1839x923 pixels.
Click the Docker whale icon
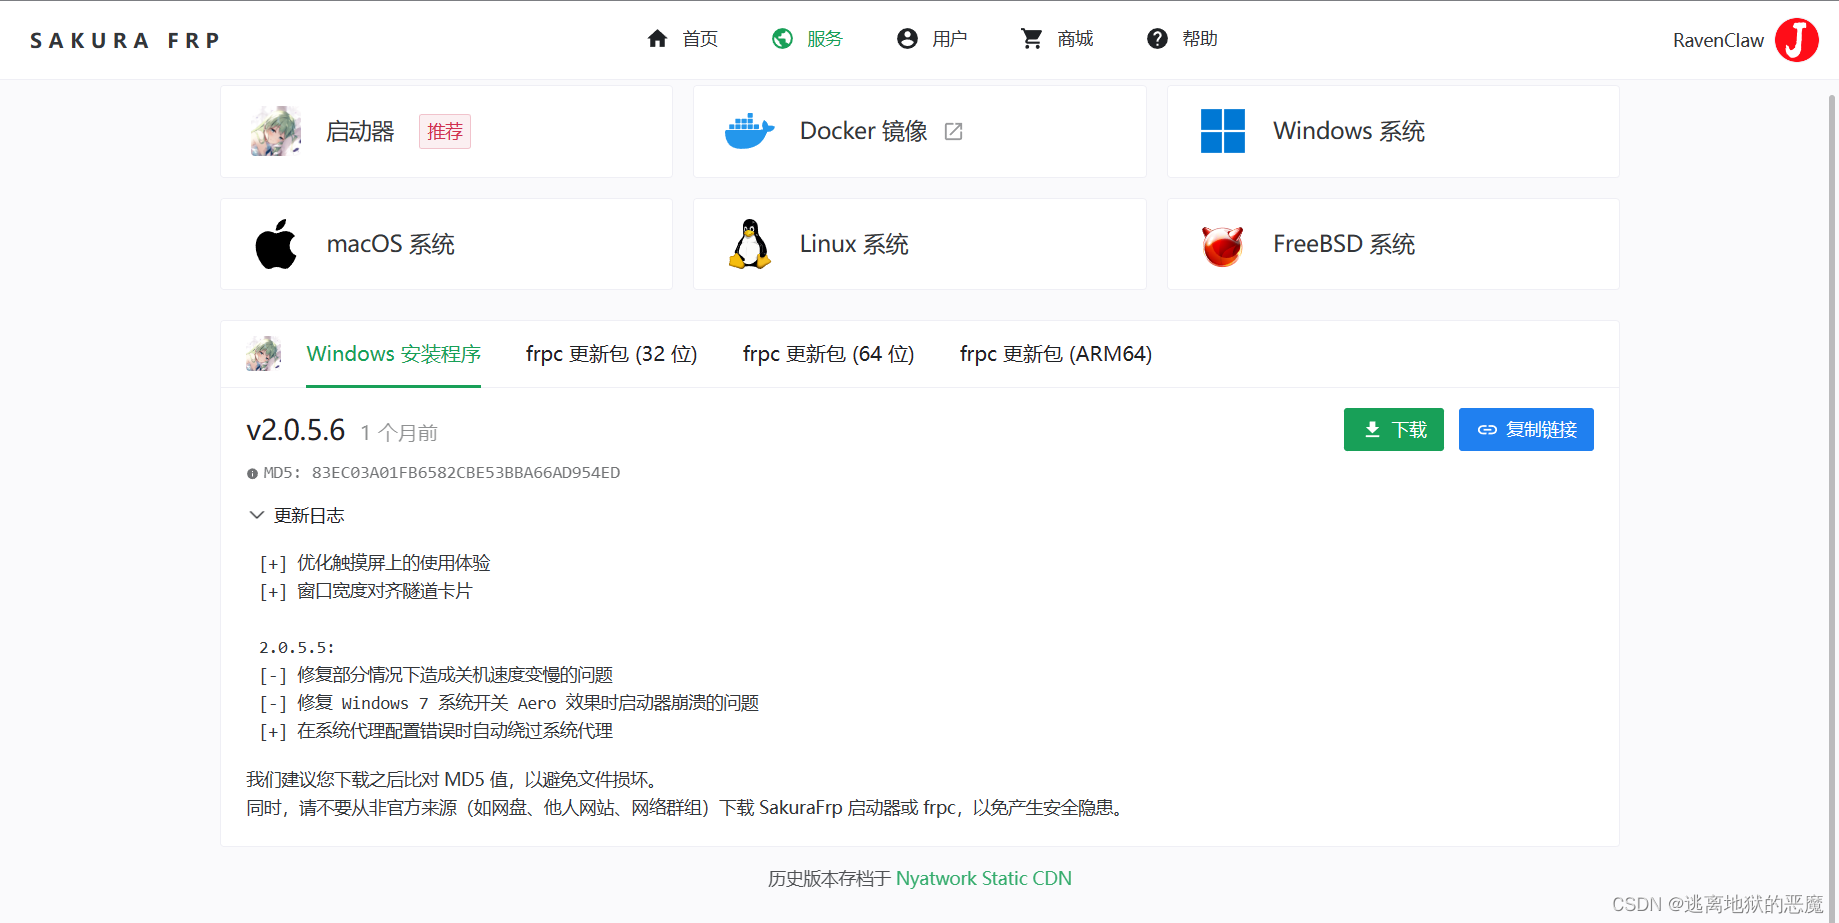coord(749,131)
